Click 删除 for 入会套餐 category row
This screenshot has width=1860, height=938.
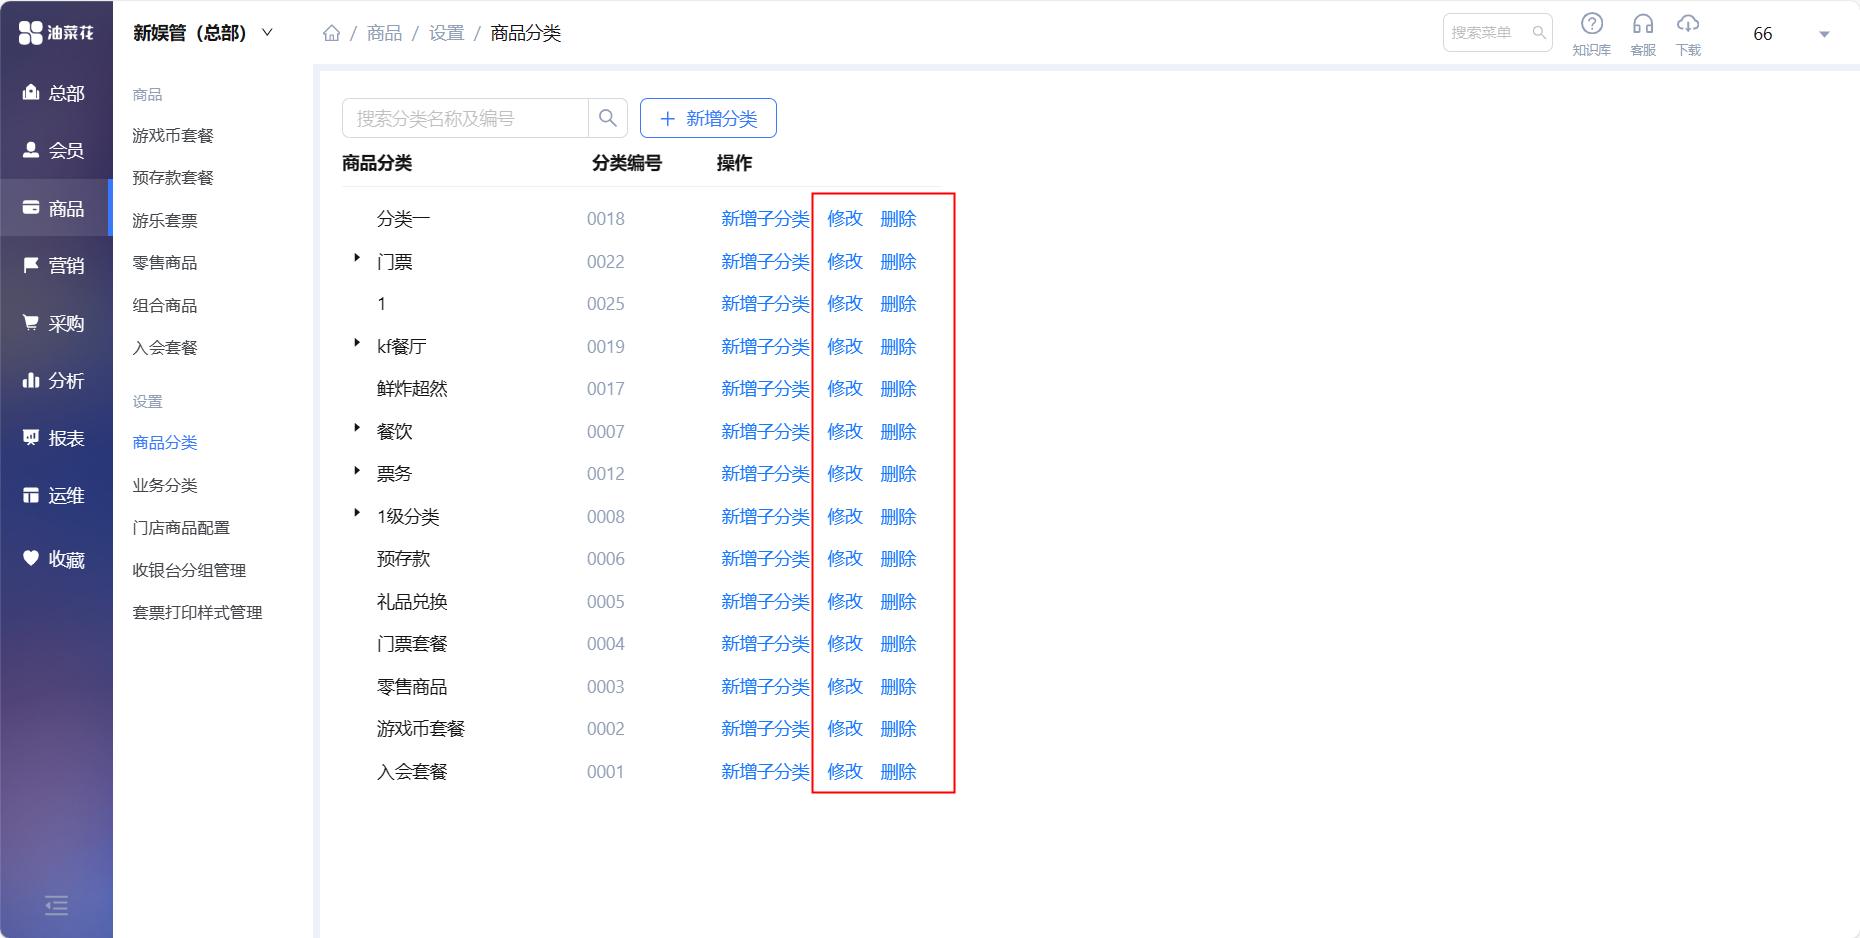coord(898,772)
